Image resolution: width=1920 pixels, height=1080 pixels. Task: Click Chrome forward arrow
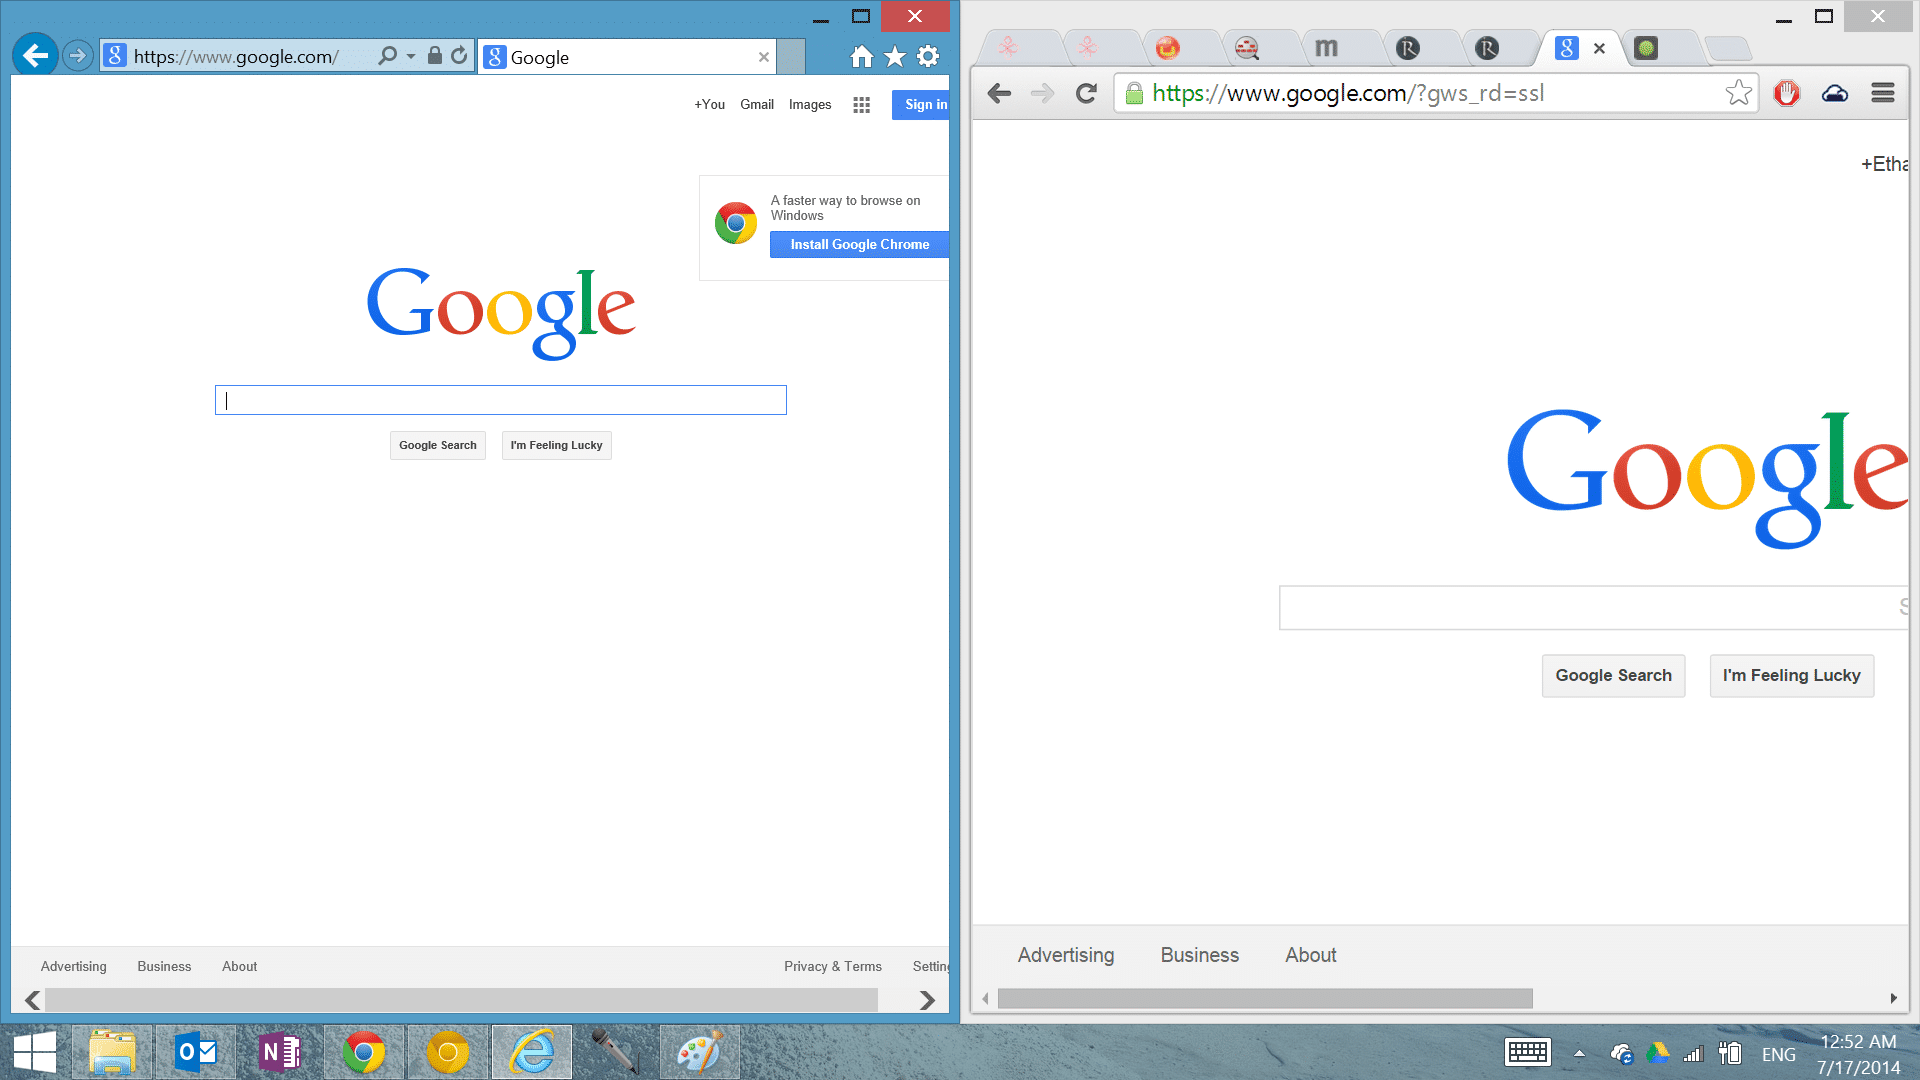1043,93
